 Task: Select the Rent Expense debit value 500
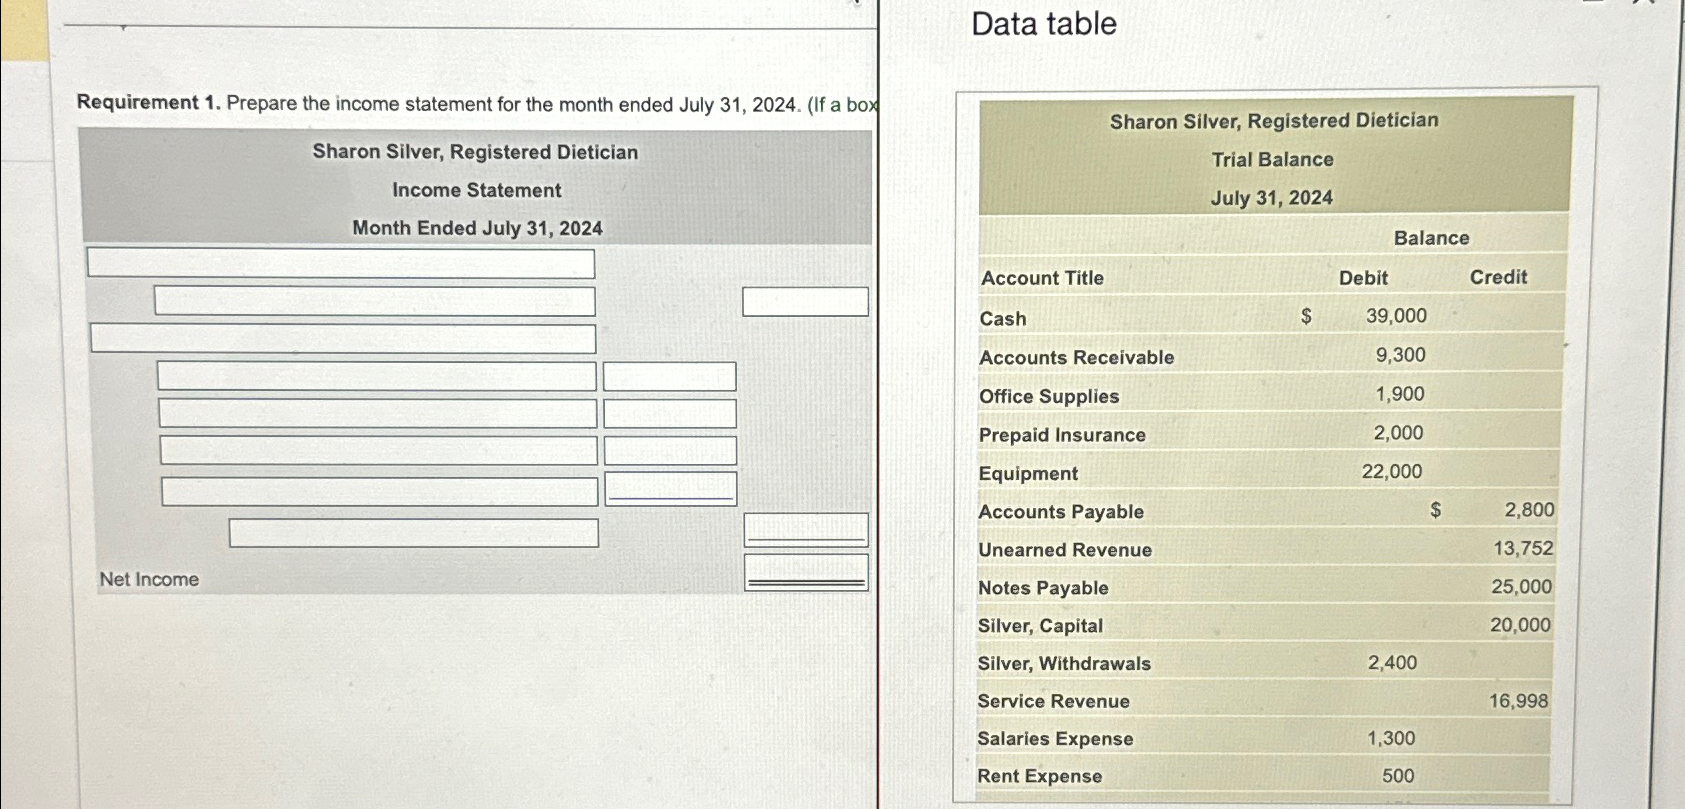pos(1398,776)
